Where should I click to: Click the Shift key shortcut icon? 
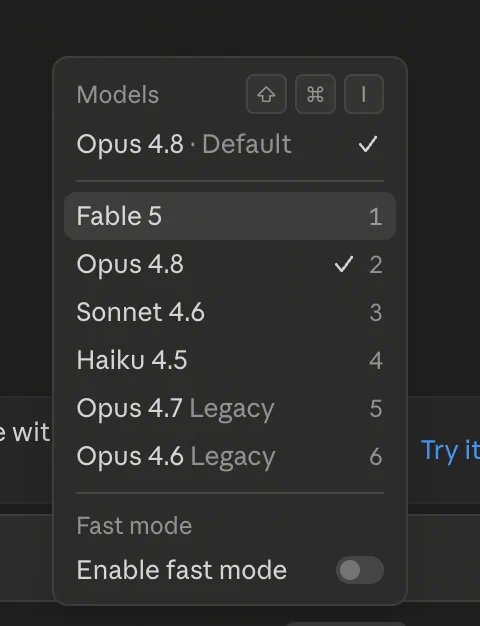pos(266,94)
